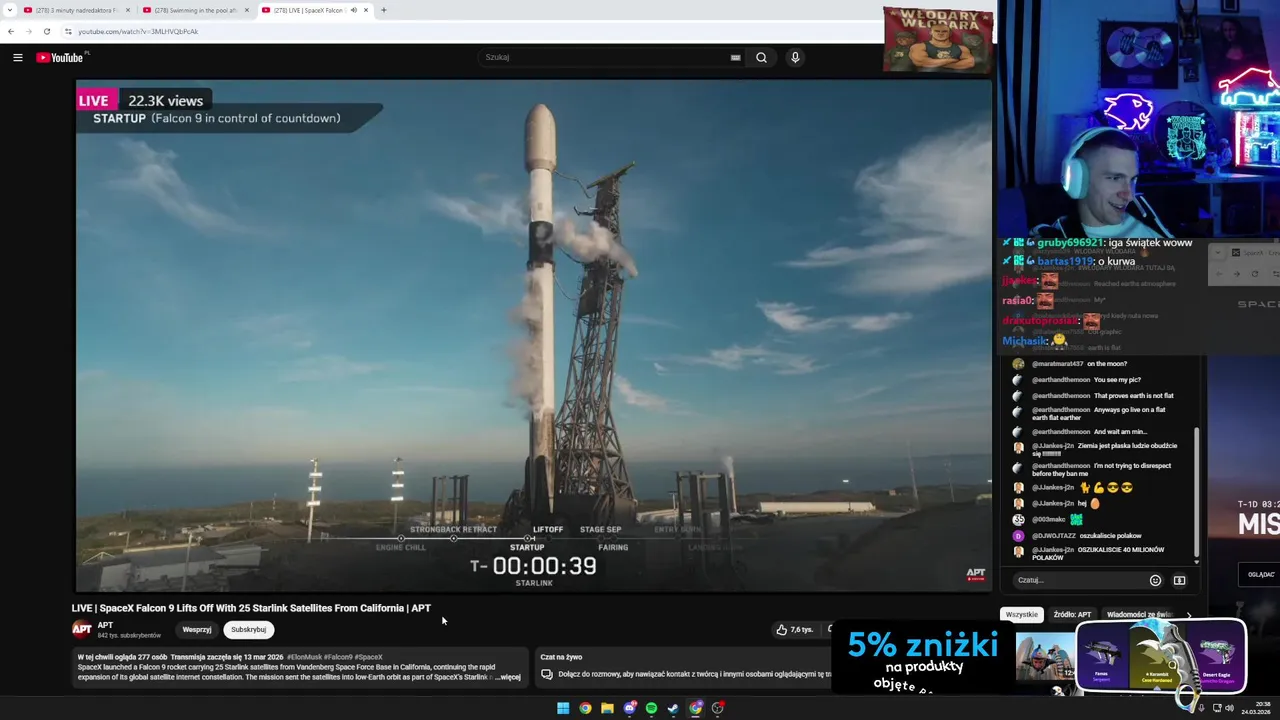Click the #ElonMusk hashtag link
This screenshot has height=720, width=1280.
point(304,657)
